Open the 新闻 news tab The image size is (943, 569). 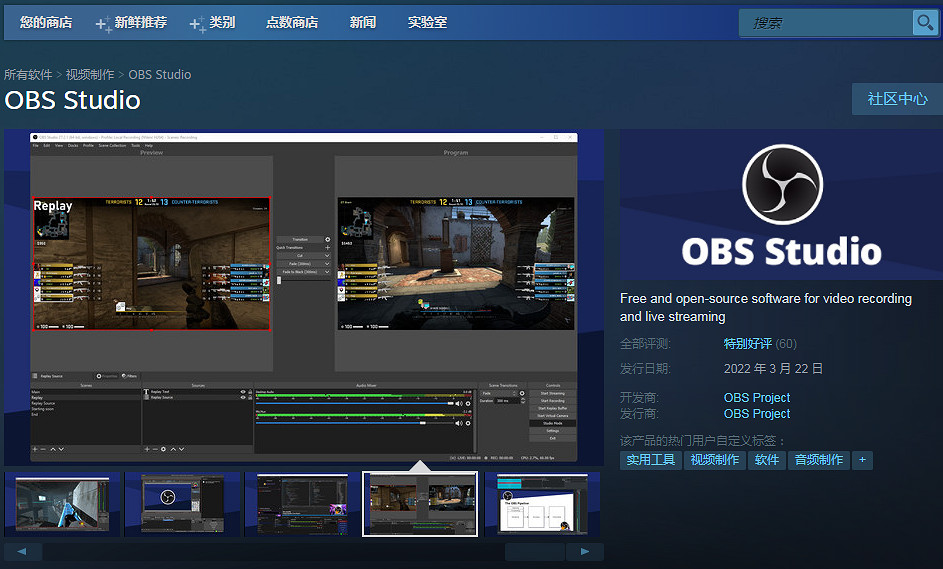363,22
